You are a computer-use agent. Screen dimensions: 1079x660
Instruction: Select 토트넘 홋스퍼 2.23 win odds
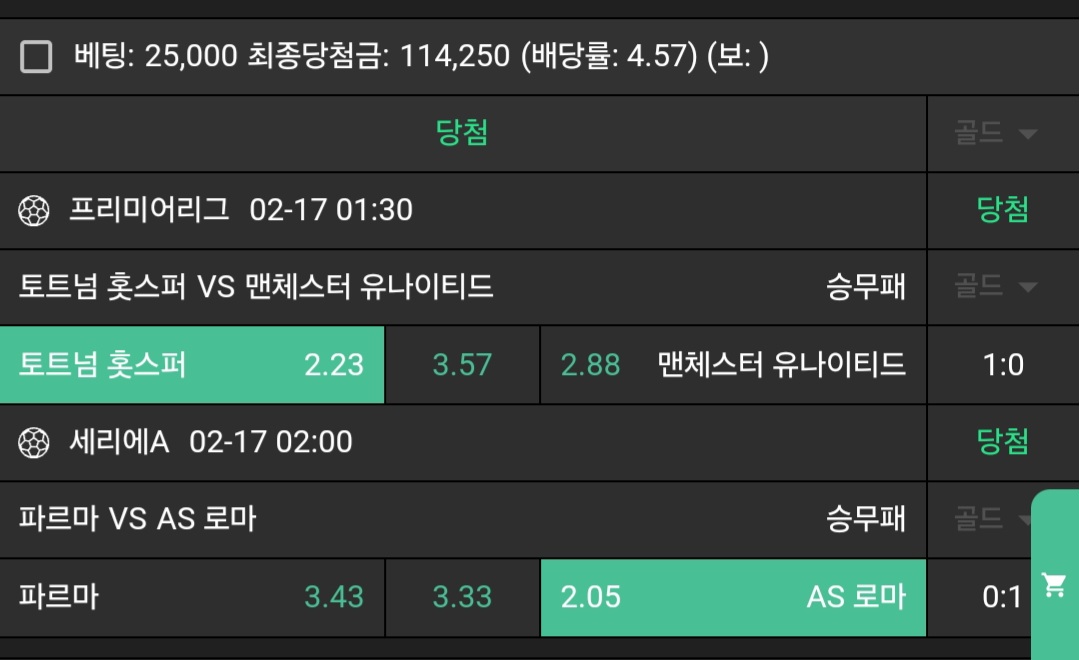click(x=192, y=365)
